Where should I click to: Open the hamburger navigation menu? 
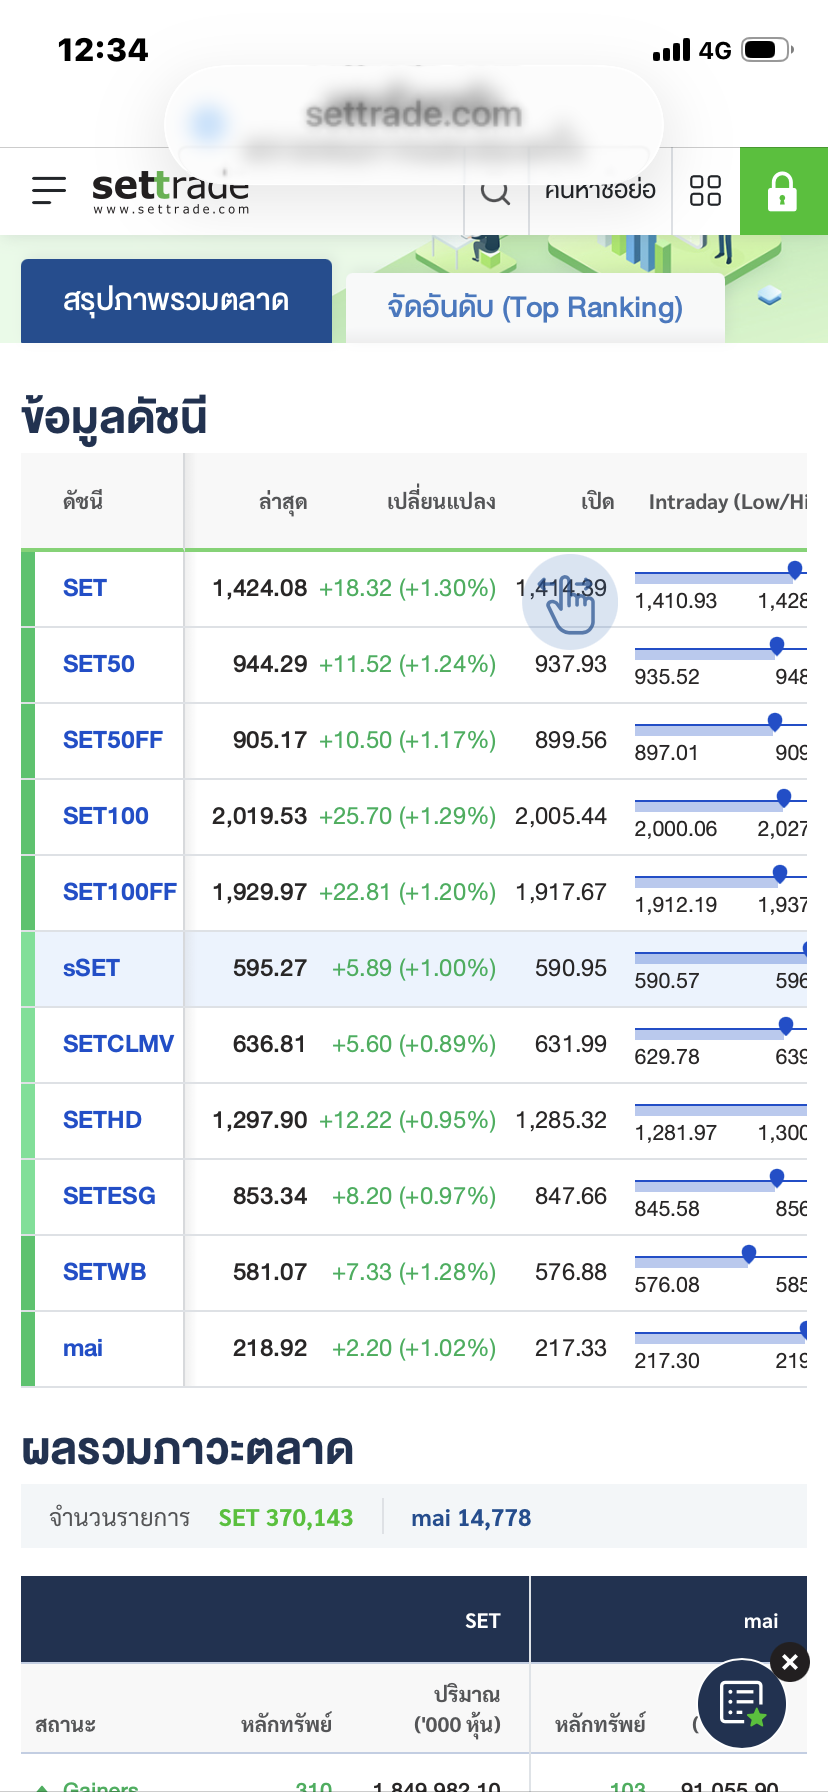(49, 190)
